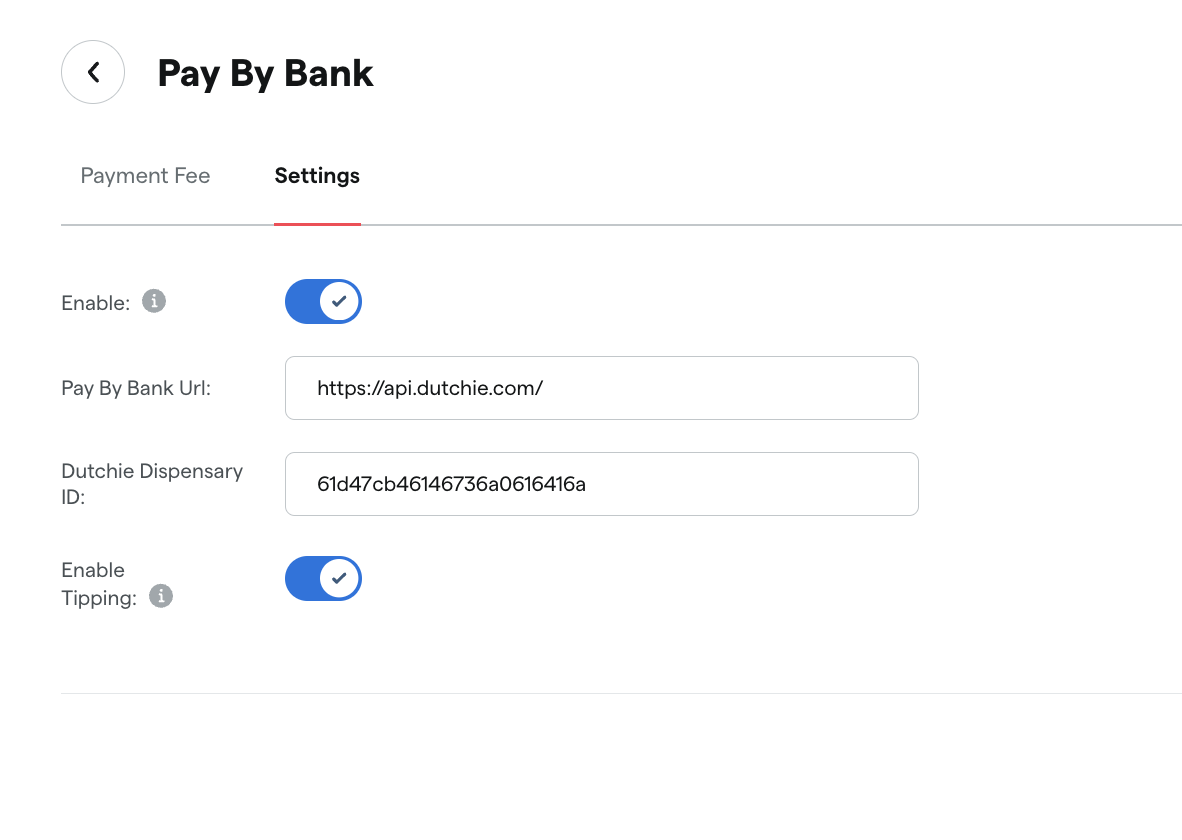1182x840 pixels.
Task: Disable the Enable Tipping toggle
Action: click(x=323, y=578)
